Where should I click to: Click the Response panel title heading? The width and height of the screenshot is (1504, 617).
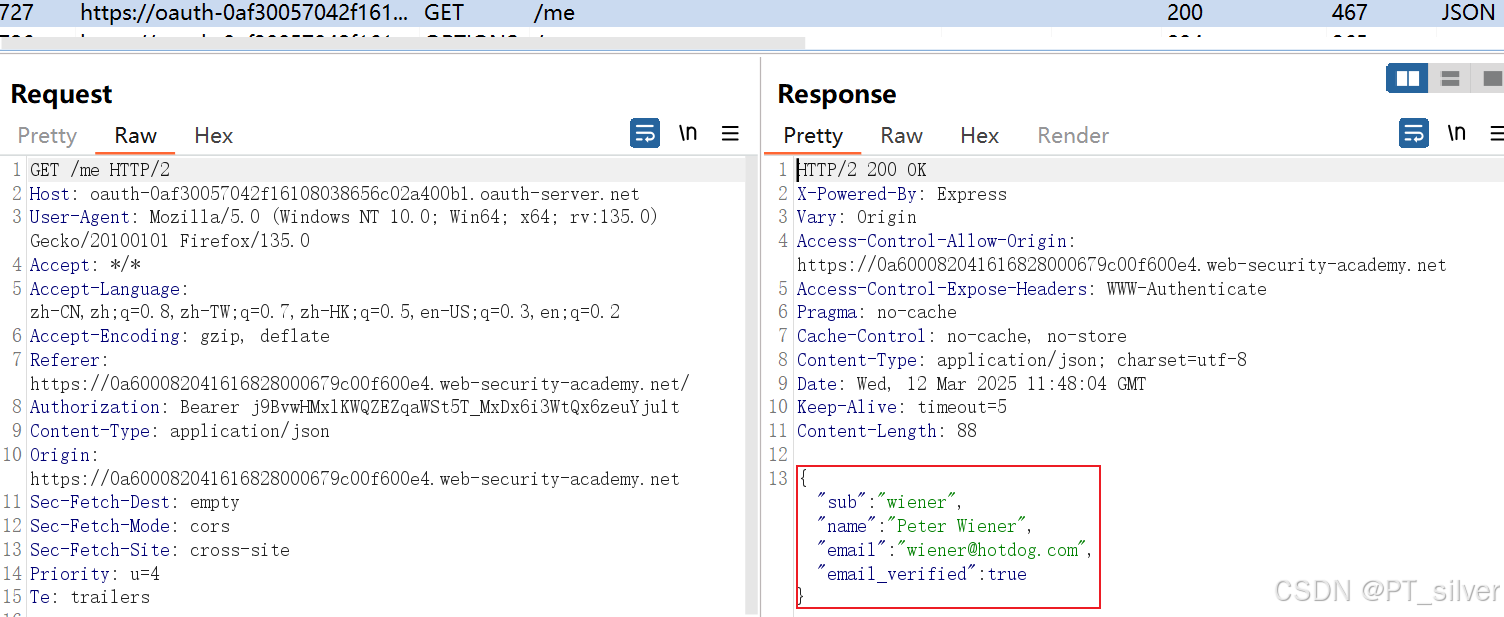(x=836, y=94)
